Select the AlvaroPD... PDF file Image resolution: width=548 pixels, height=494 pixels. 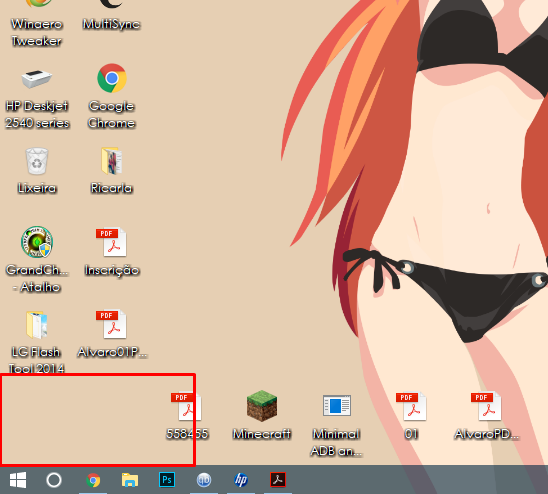click(486, 415)
